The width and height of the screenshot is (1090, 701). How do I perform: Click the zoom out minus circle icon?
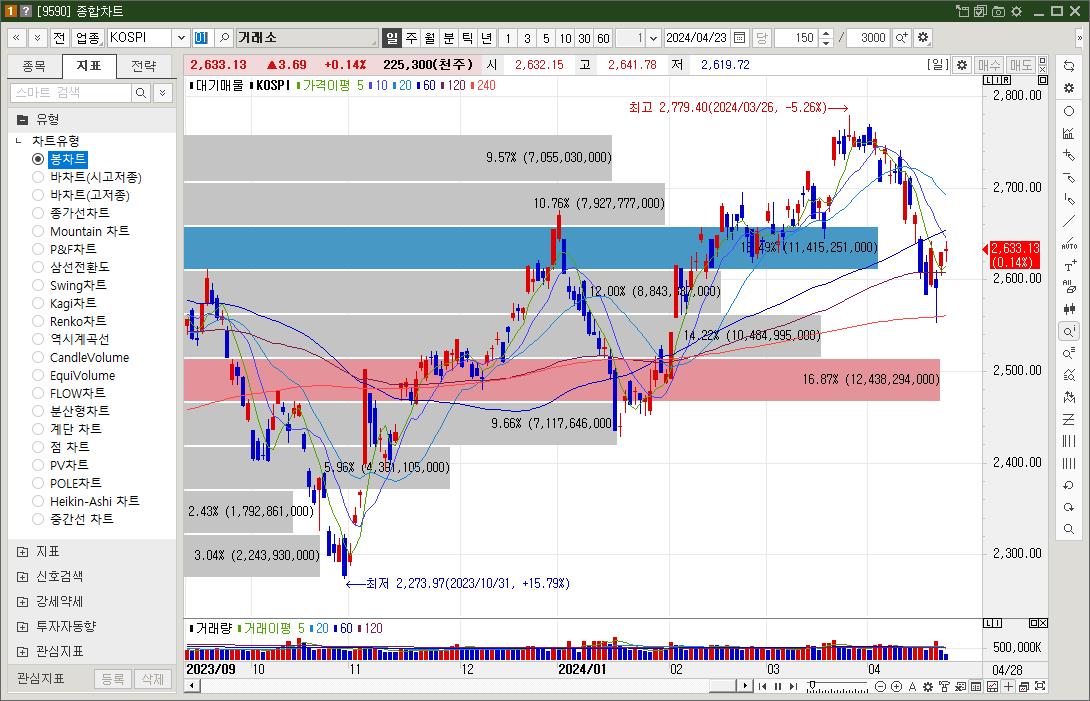pyautogui.click(x=881, y=686)
